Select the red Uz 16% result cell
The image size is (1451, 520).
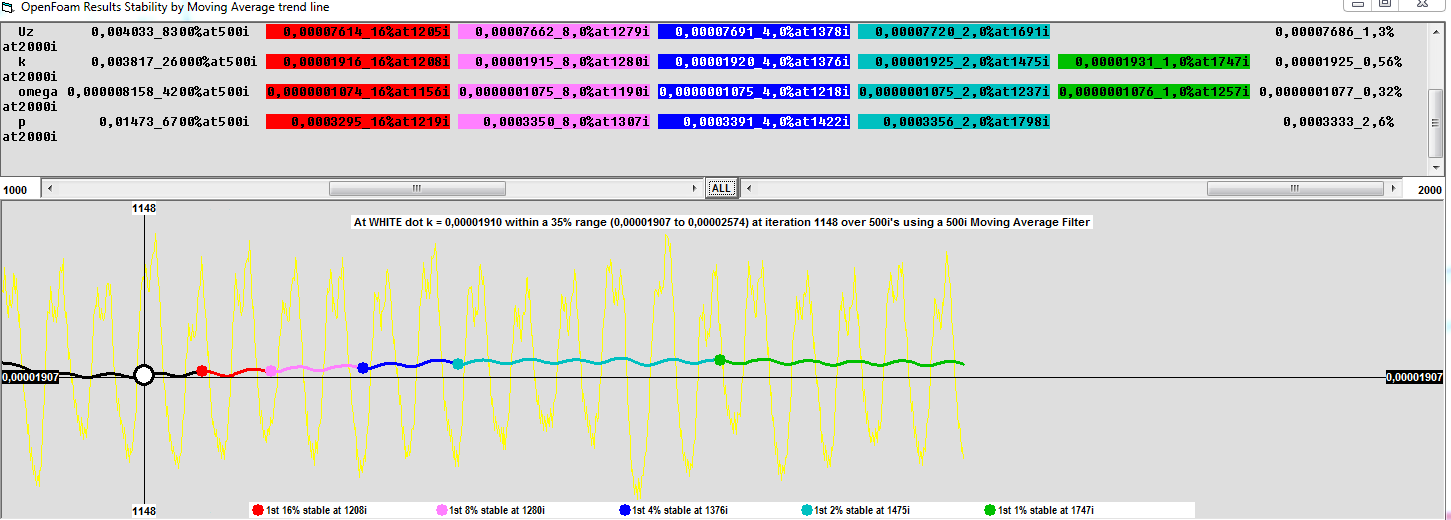click(358, 32)
